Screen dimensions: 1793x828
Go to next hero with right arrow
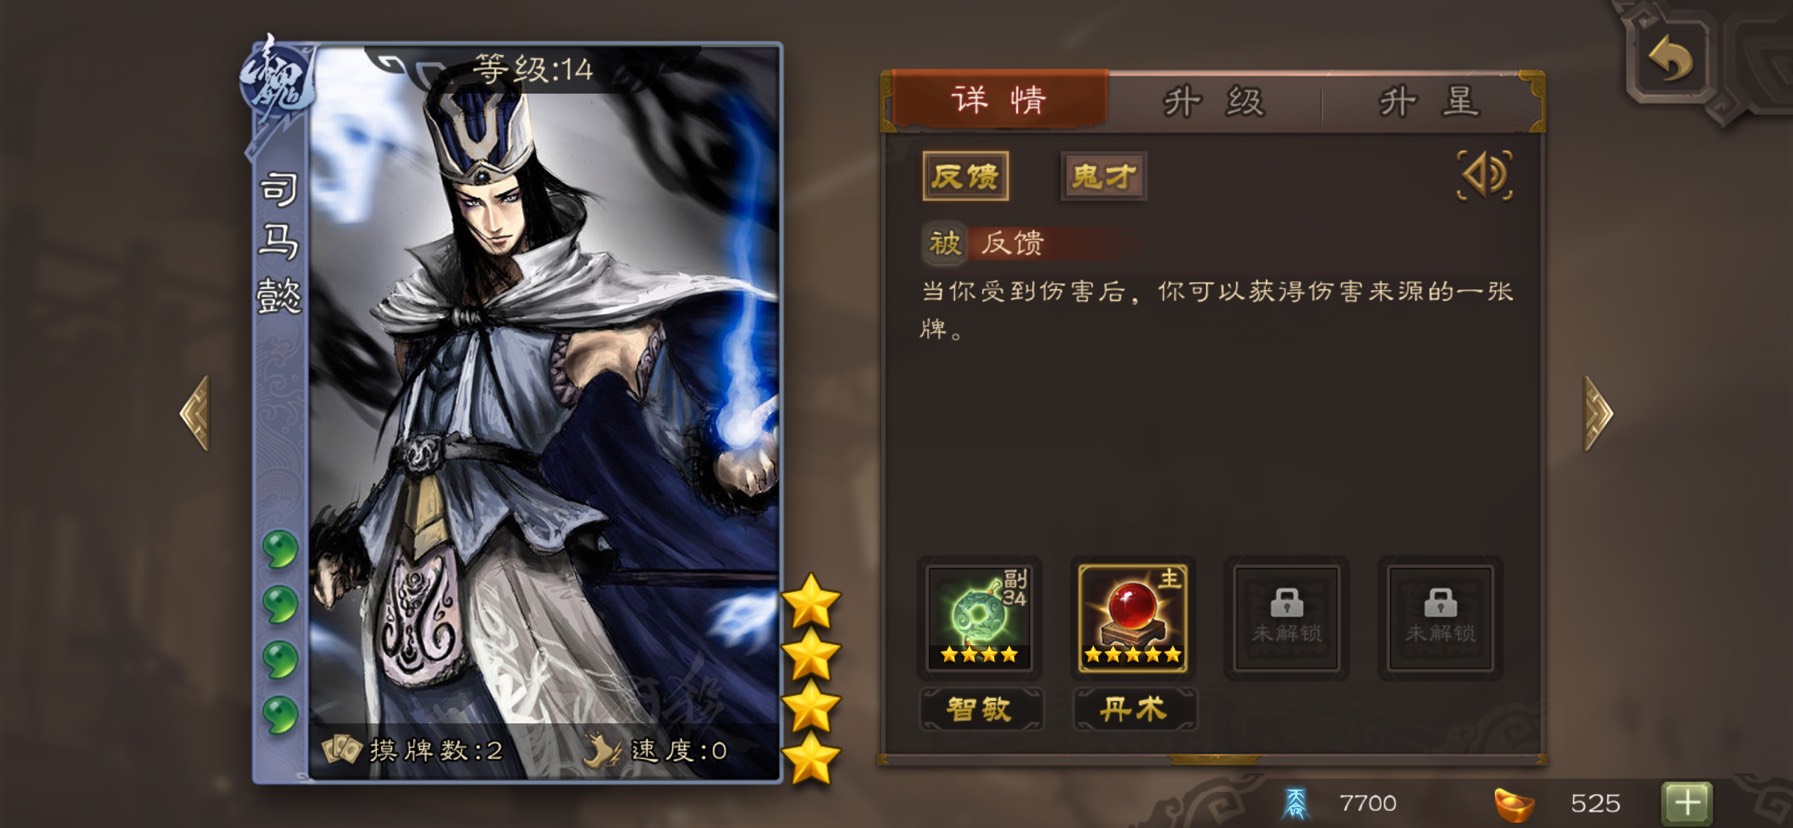coord(1598,413)
